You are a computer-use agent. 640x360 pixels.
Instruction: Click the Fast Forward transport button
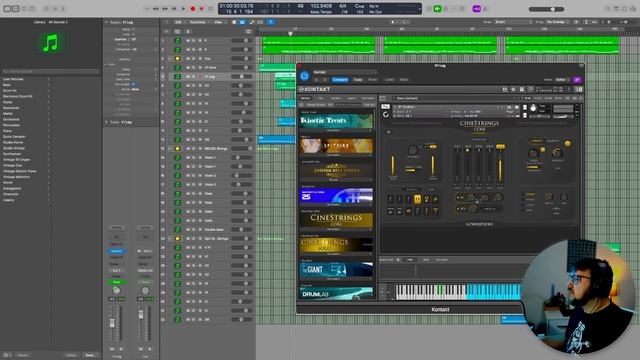point(165,9)
